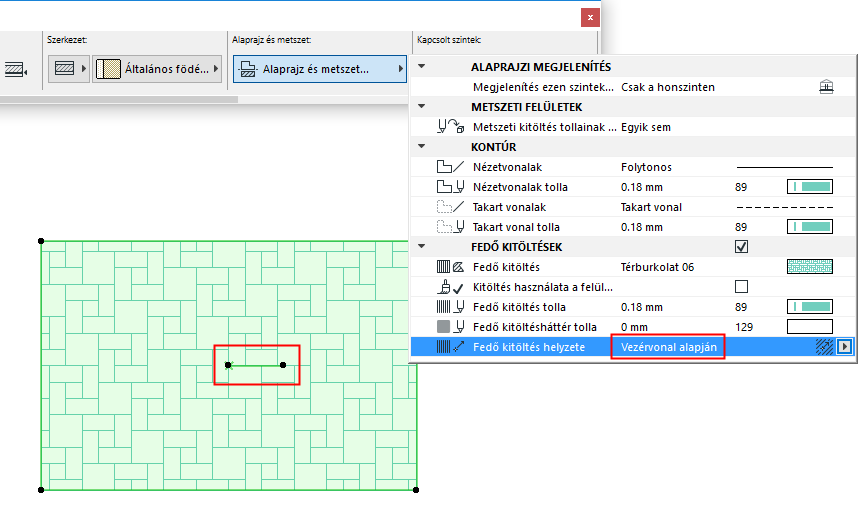Click the Térburkolat 06 fill pattern preview

(810, 266)
